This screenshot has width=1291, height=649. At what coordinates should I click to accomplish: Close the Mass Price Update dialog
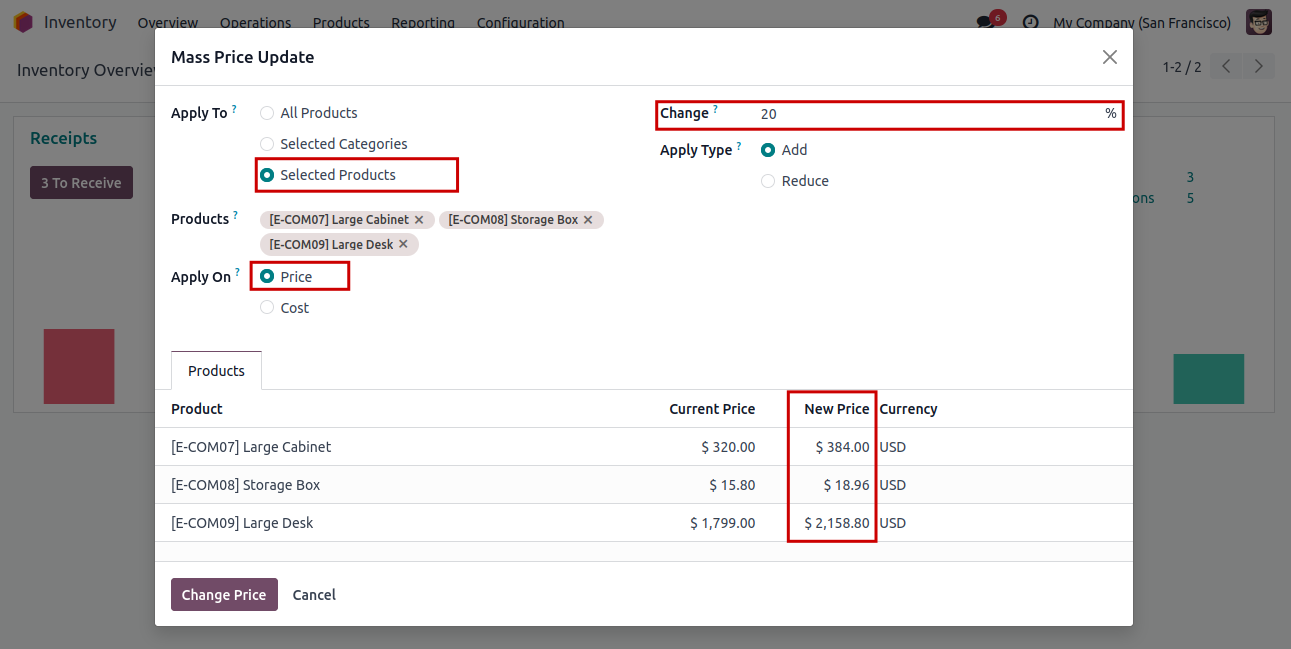pyautogui.click(x=1109, y=57)
